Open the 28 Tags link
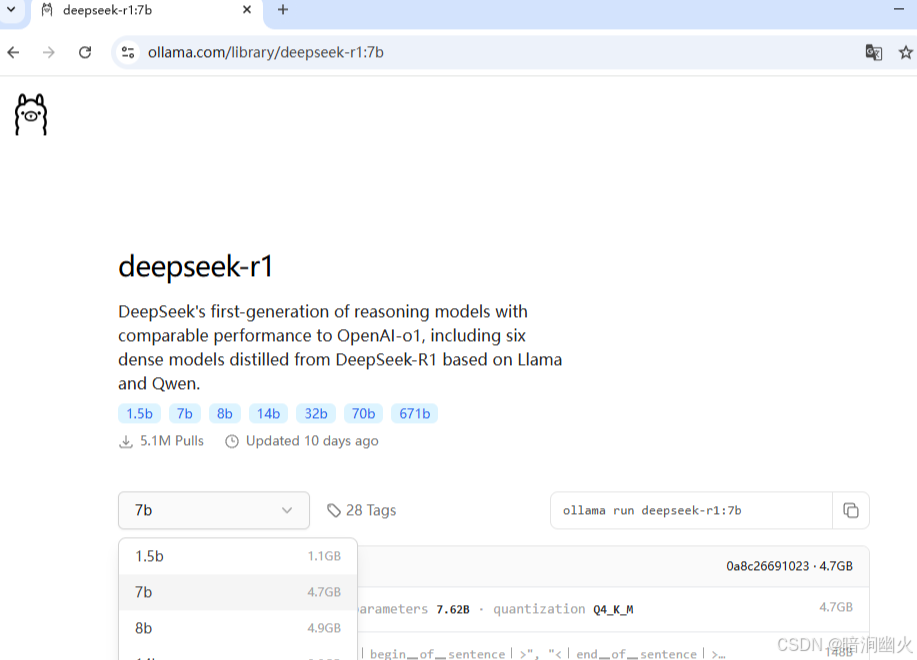The height and width of the screenshot is (660, 917). pos(371,510)
